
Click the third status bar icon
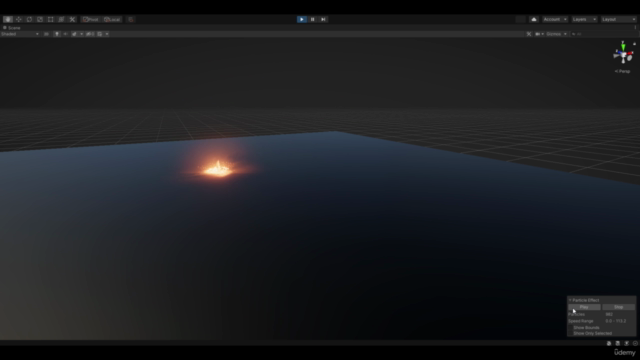pos(627,343)
